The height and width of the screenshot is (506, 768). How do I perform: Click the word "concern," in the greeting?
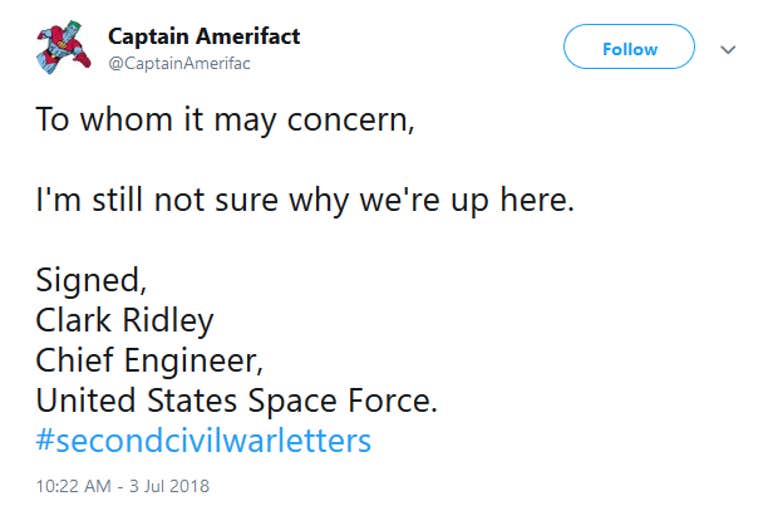pyautogui.click(x=351, y=121)
